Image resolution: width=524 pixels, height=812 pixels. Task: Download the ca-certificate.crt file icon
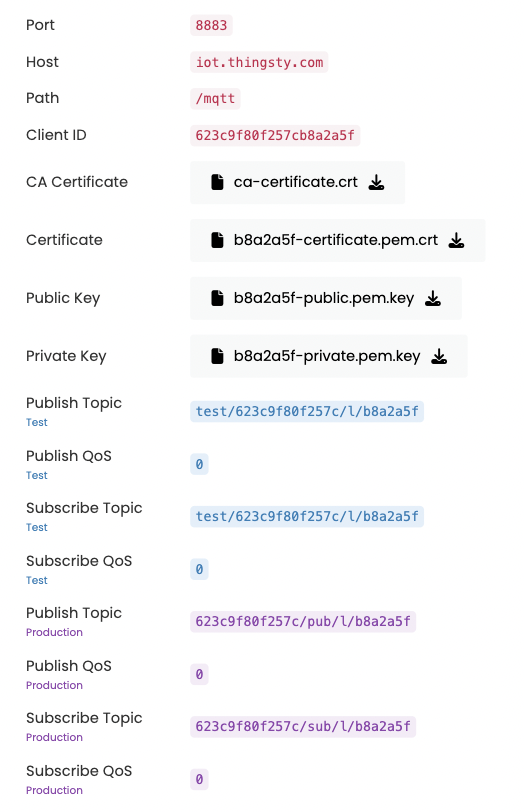(376, 182)
